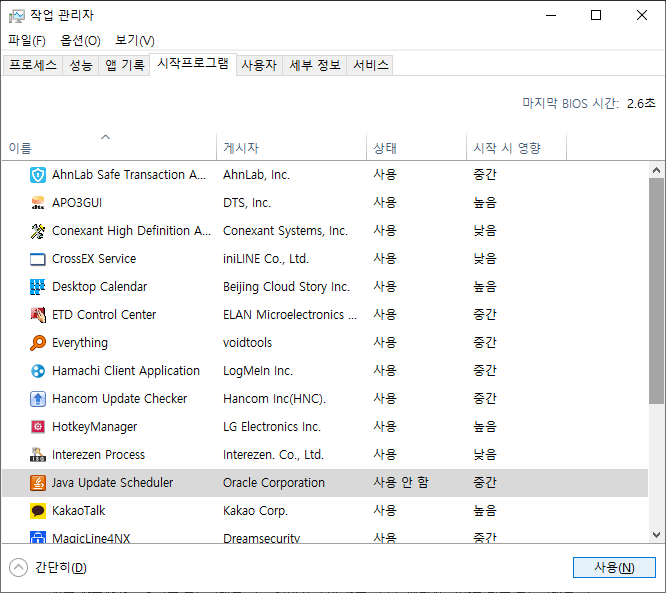Click the Desktop Calendar grid icon
Screen dimensions: 666x593
coord(38,287)
